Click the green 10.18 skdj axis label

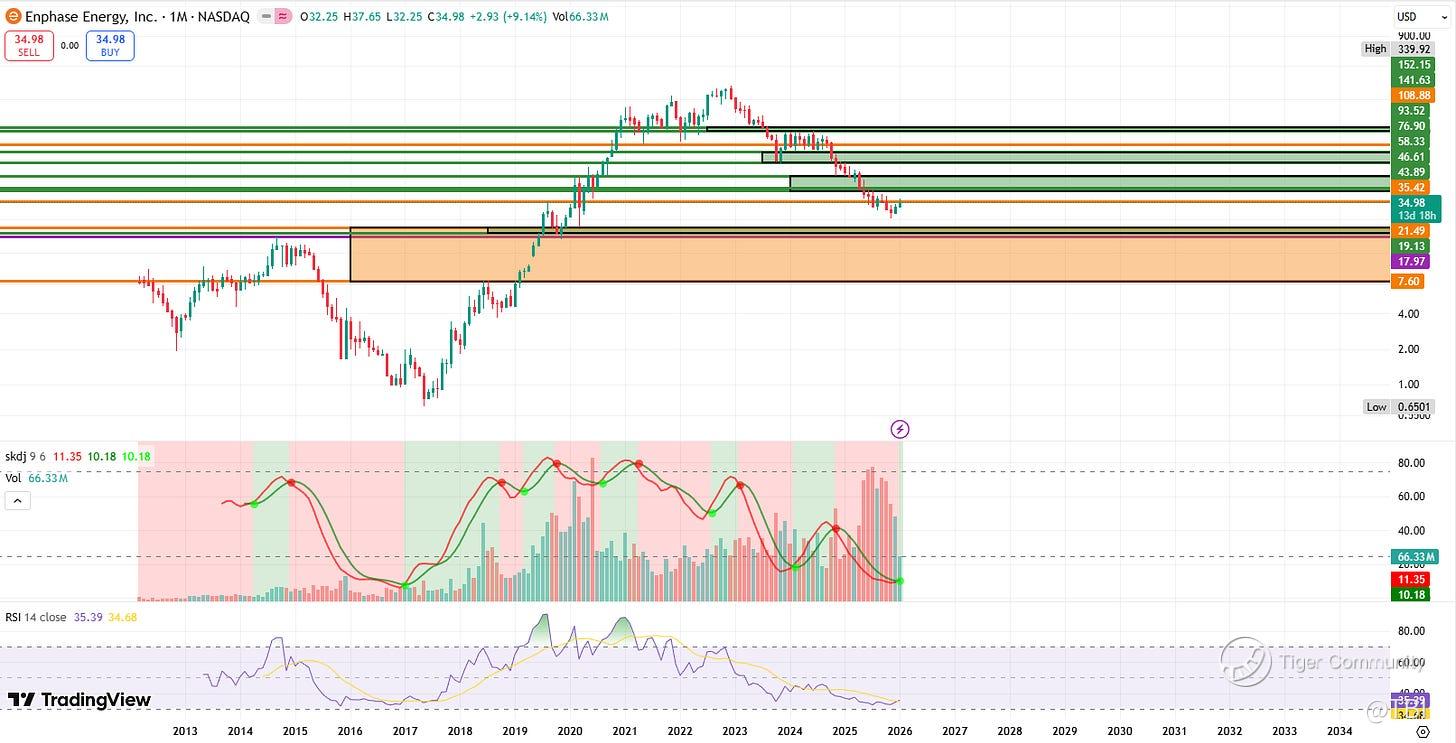1412,595
